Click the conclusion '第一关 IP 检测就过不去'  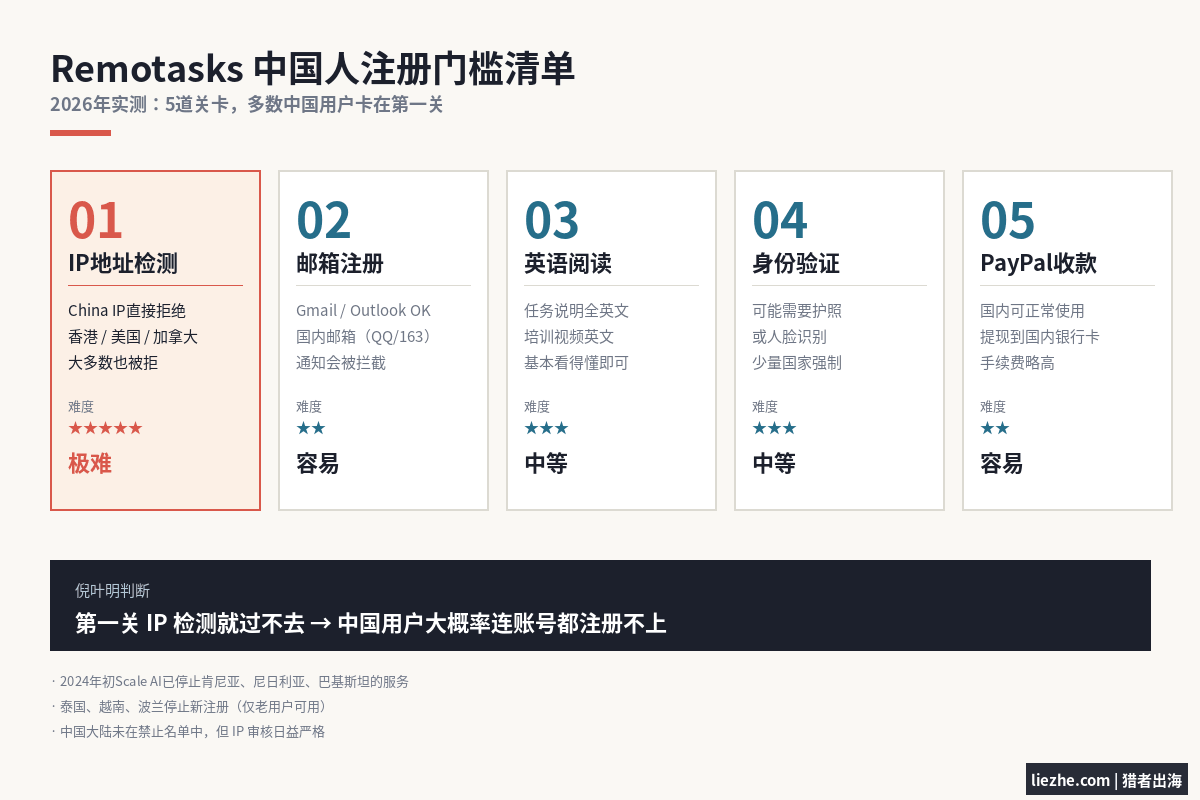click(x=190, y=624)
